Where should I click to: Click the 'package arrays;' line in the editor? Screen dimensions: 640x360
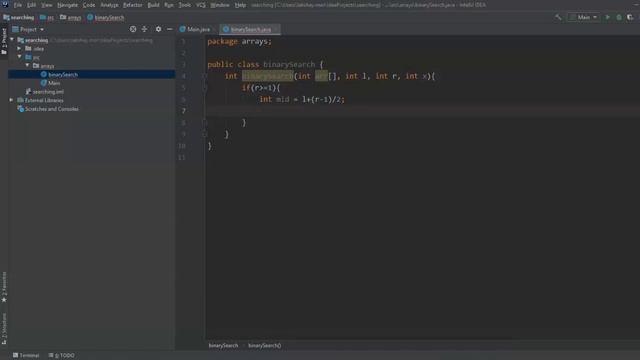[239, 41]
